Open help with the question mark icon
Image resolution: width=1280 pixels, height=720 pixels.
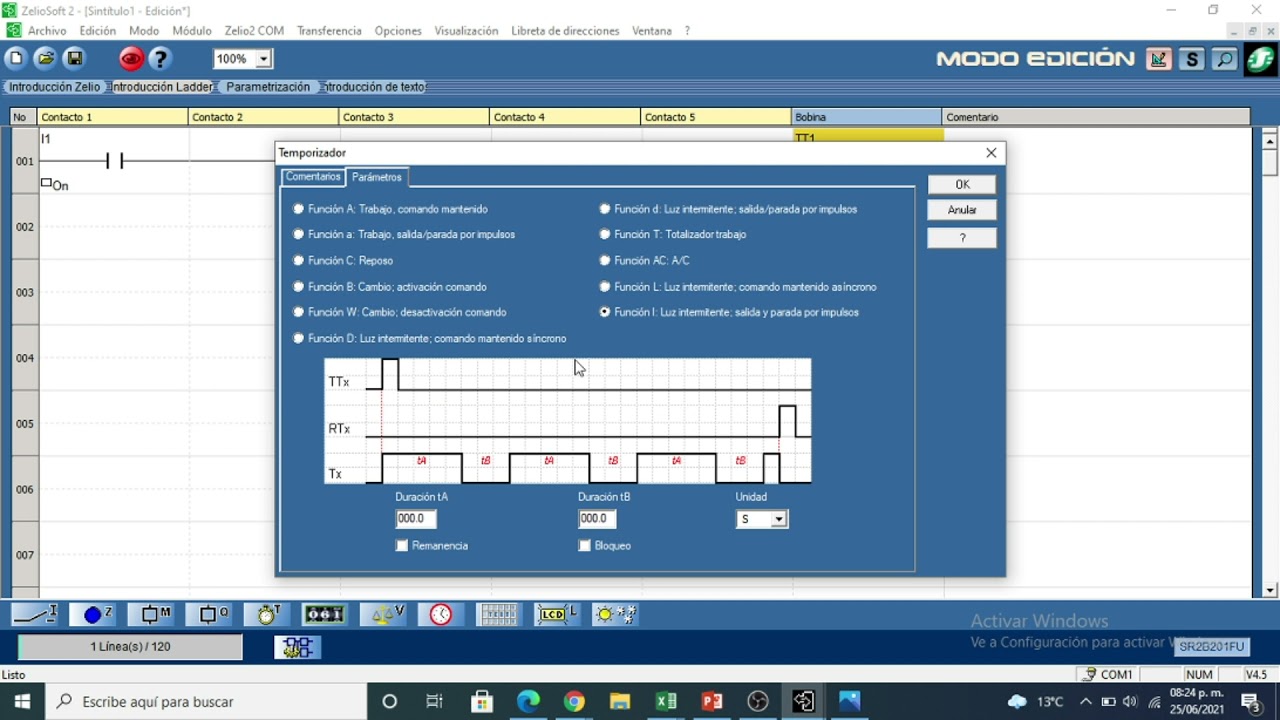tap(160, 59)
